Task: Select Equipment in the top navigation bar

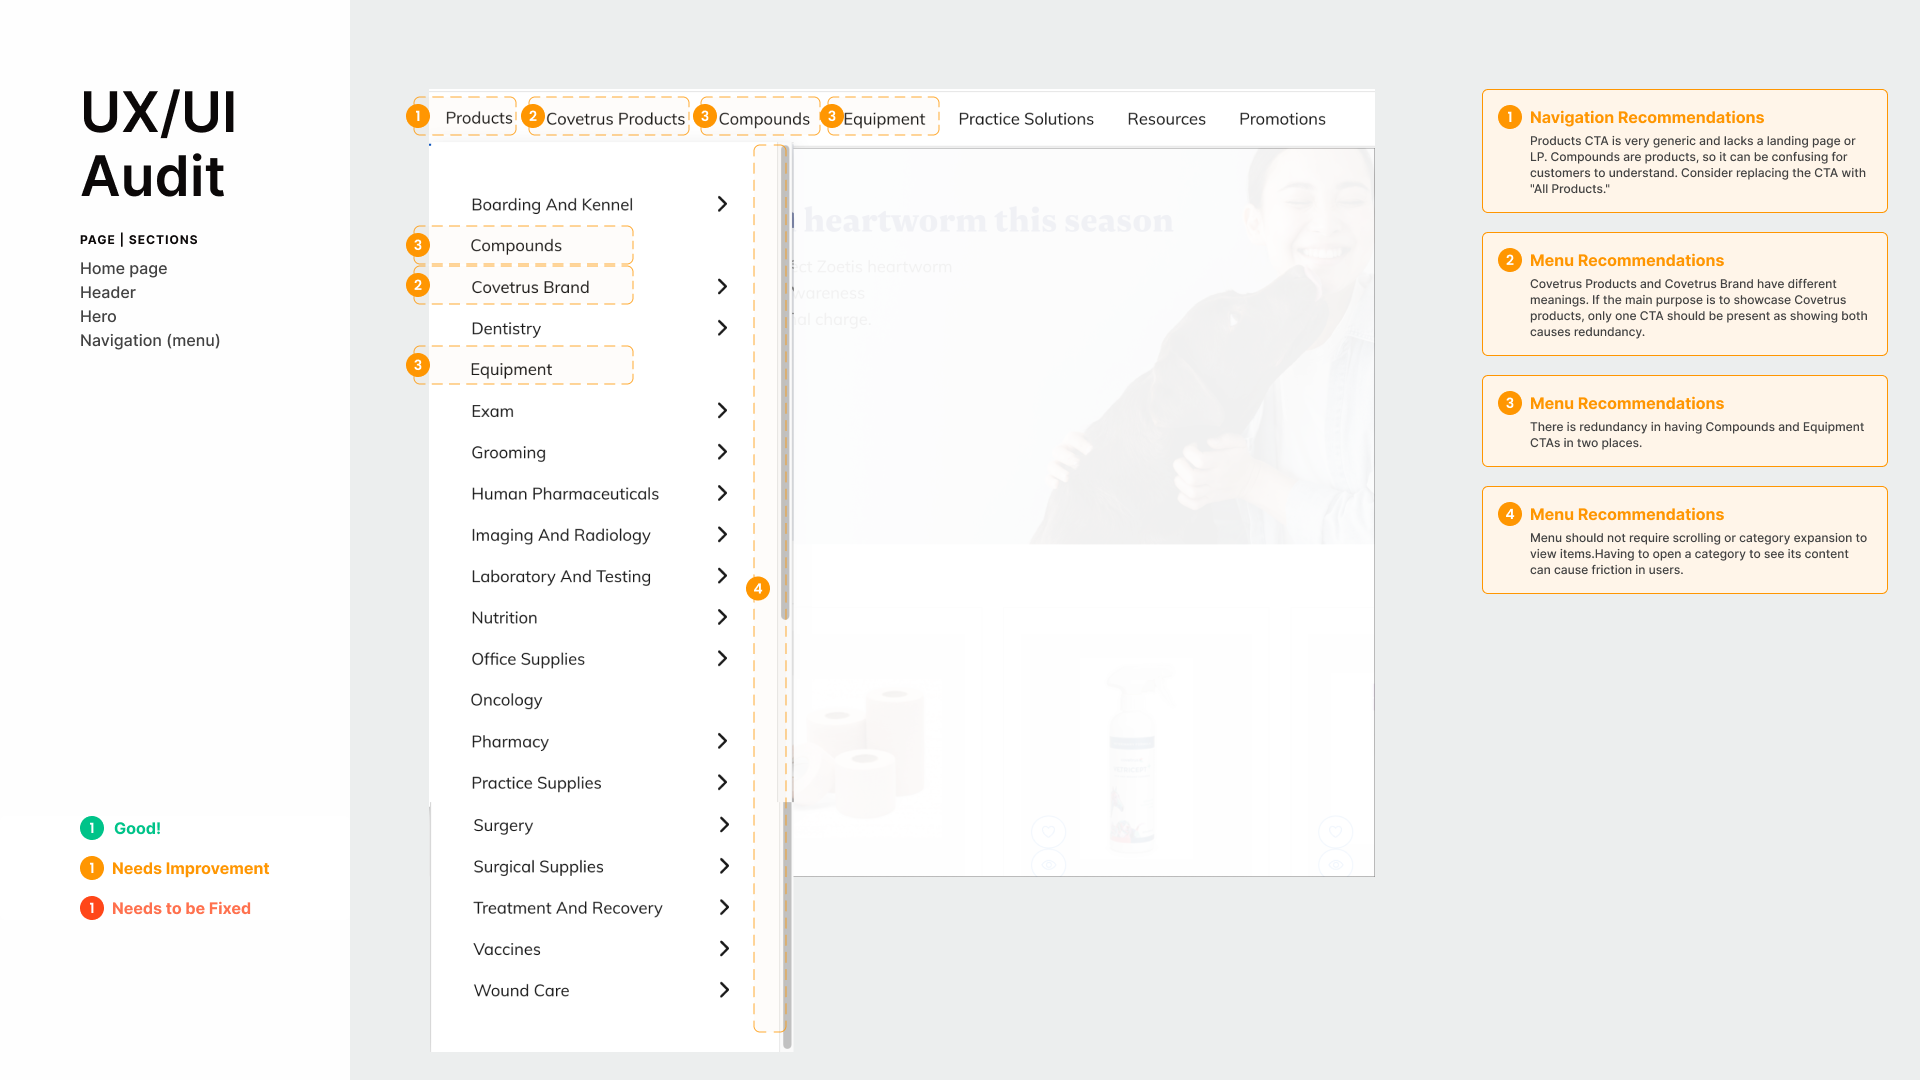Action: 884,119
